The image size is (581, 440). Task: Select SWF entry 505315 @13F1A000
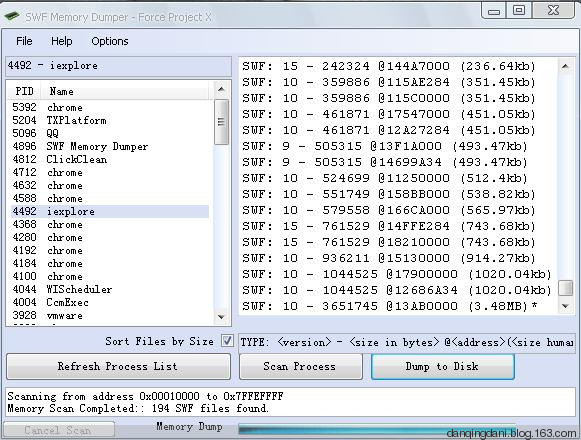pyautogui.click(x=385, y=146)
